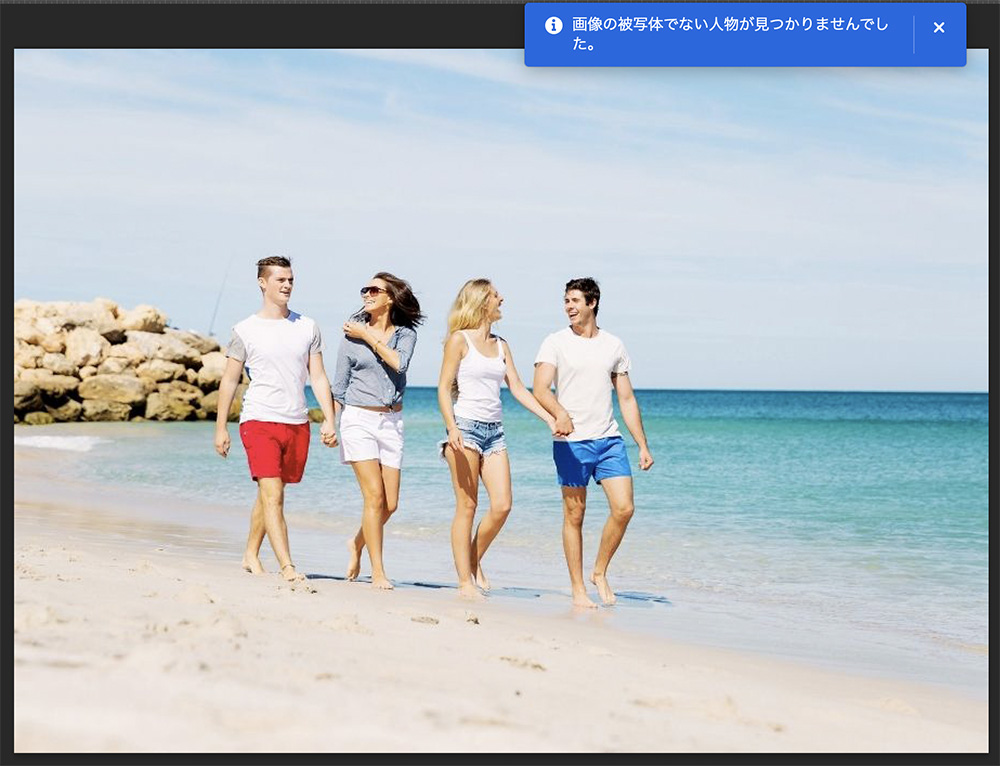Select the white t-shirt of the leftmost man
Screen dimensions: 1000x766
[x=276, y=366]
